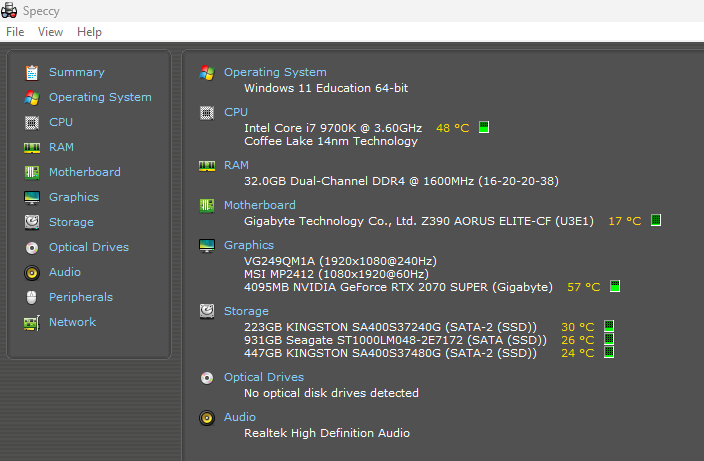Viewport: 704px width, 461px height.
Task: Click the Intel Core i7 9700K text
Action: [333, 128]
